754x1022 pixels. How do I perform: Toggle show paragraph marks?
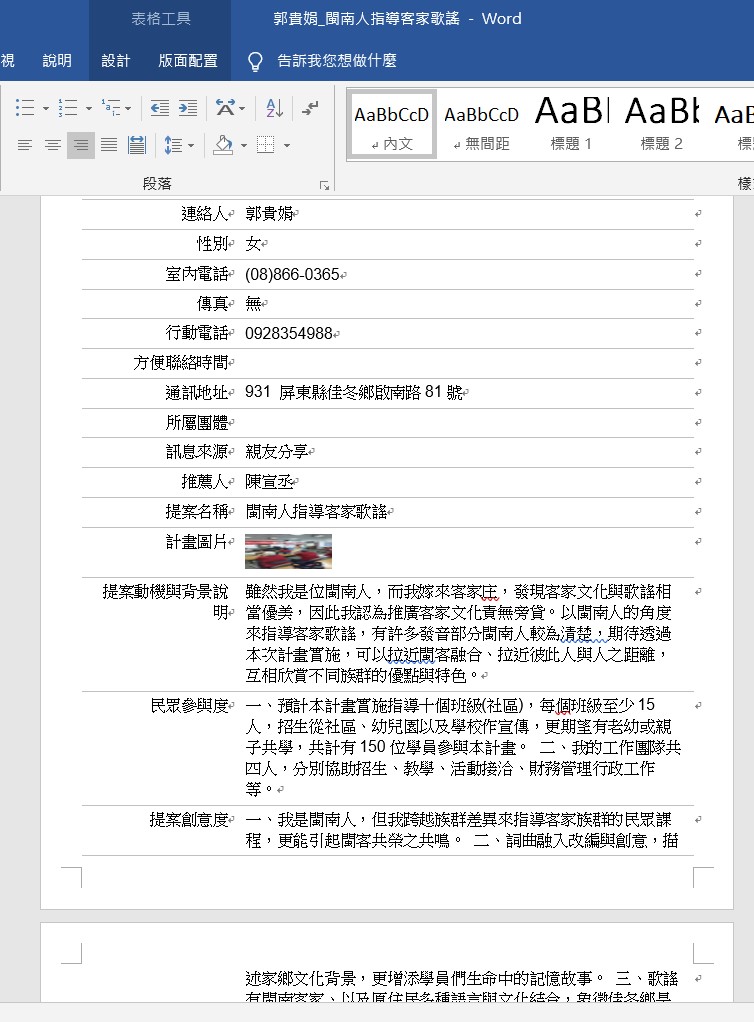pyautogui.click(x=310, y=108)
